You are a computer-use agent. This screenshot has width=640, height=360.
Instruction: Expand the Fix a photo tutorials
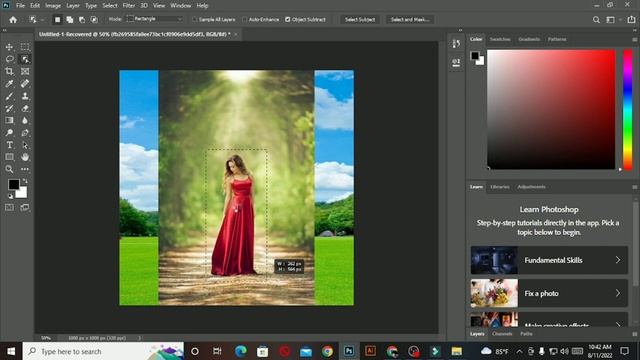tap(549, 293)
